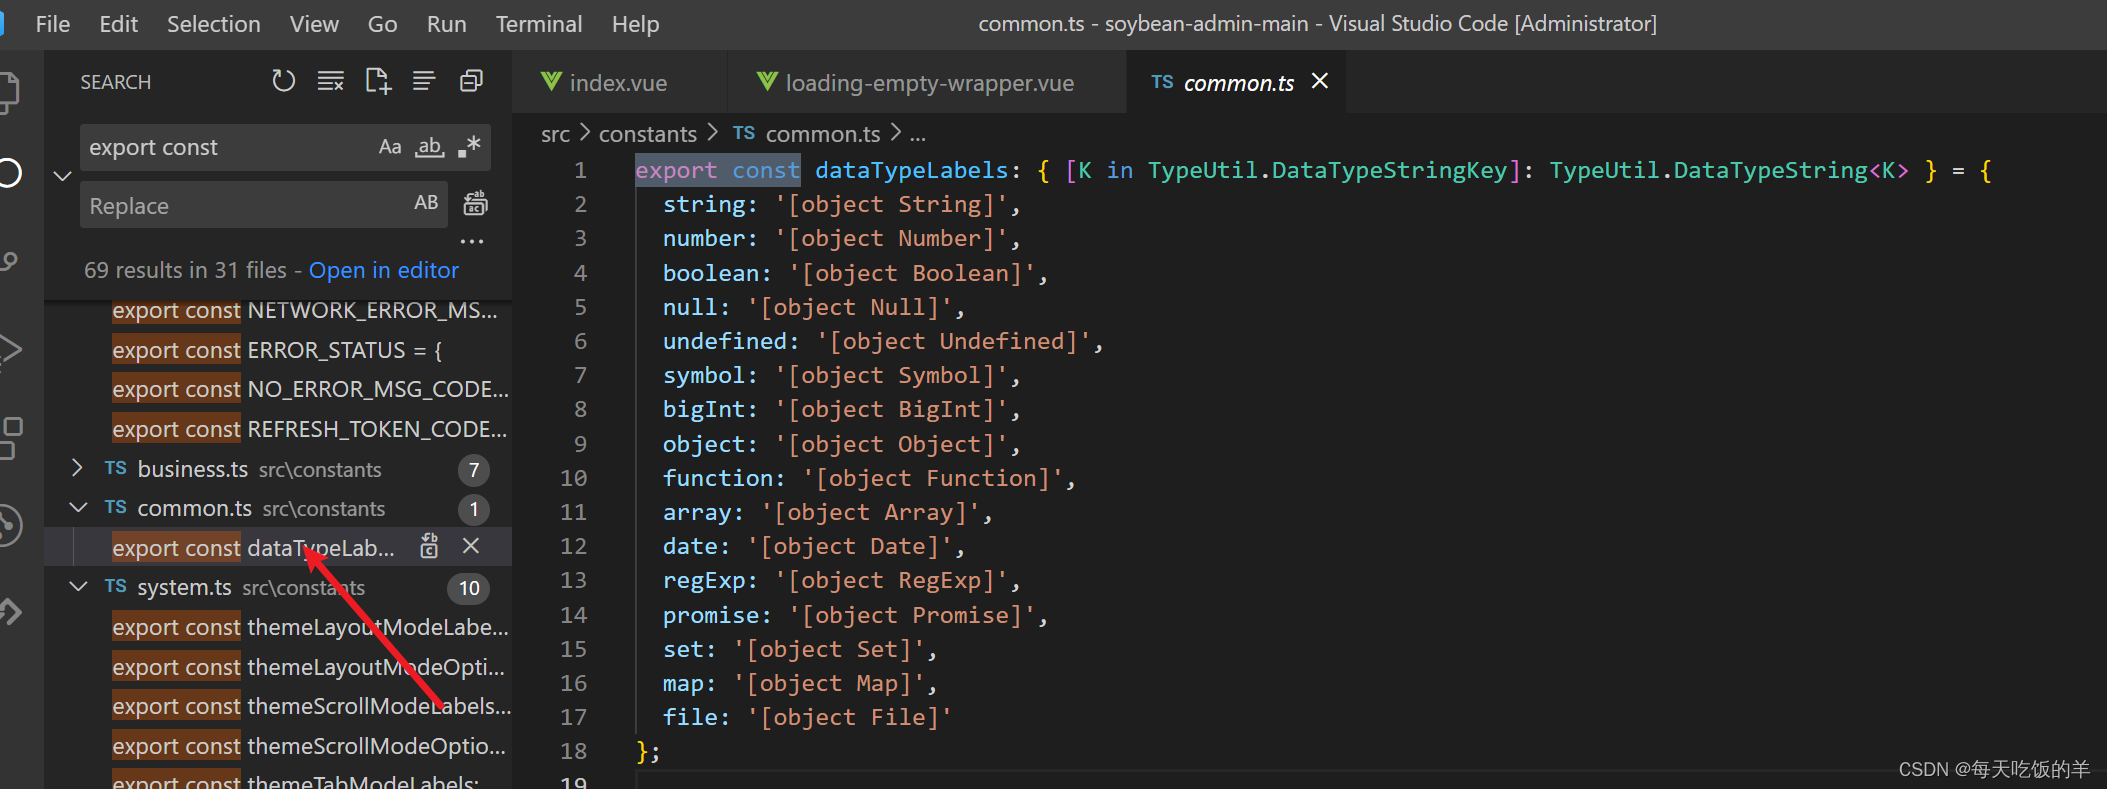Select NO_ERROR_MSG_CODE result

tap(311, 389)
